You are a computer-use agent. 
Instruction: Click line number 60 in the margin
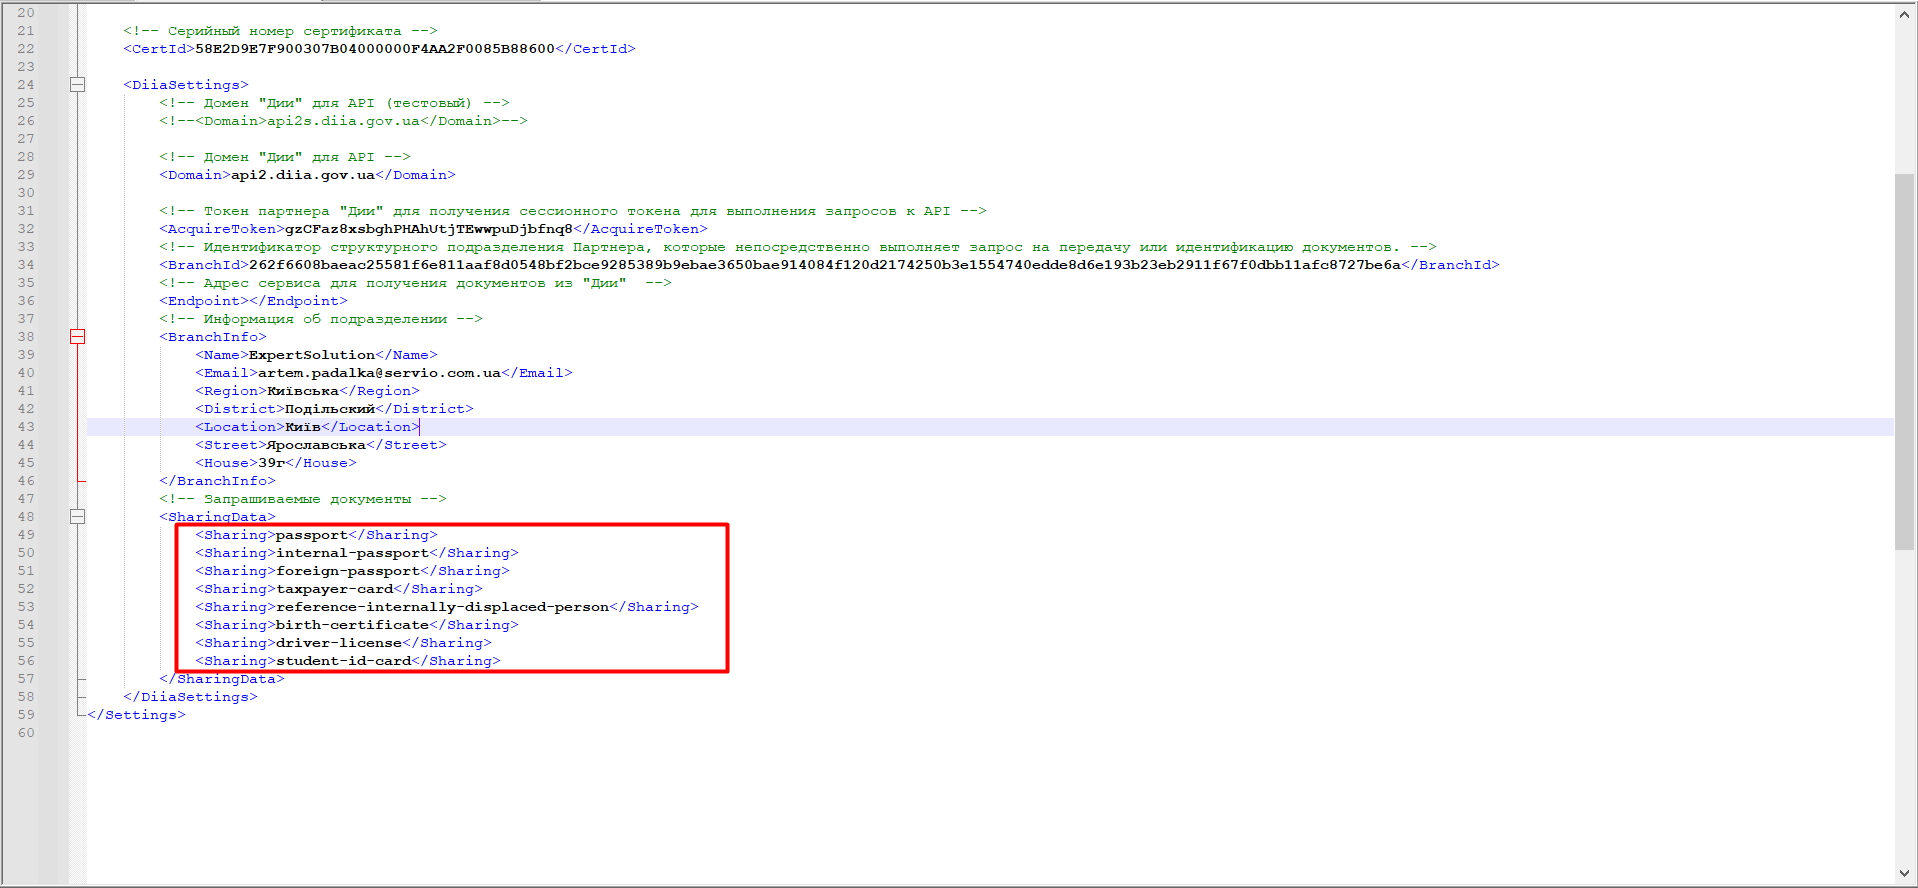pos(26,733)
